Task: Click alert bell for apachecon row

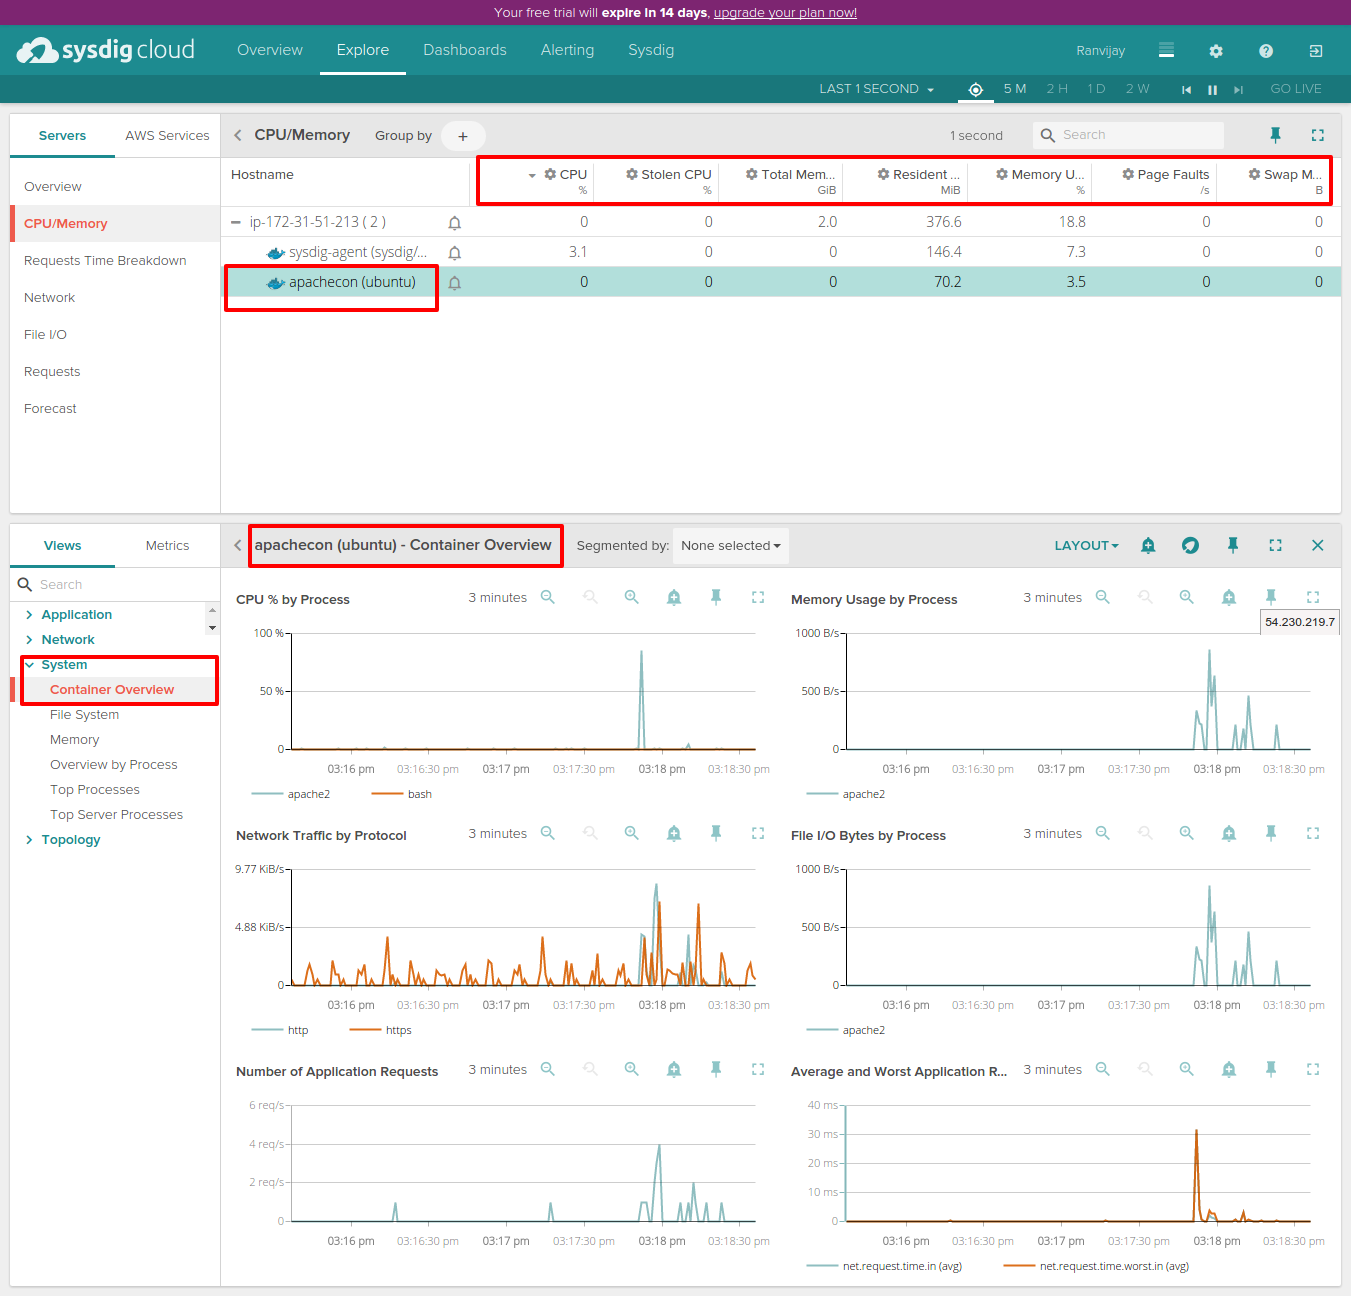Action: (x=455, y=283)
